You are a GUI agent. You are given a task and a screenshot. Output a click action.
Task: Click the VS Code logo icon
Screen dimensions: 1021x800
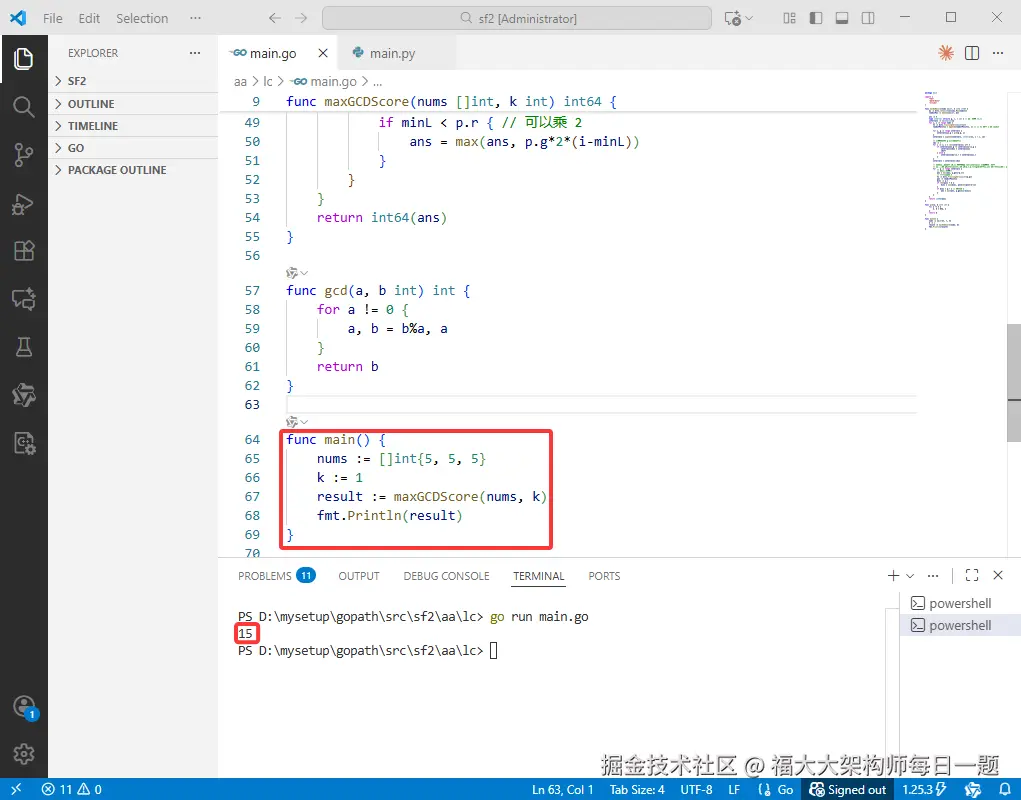pyautogui.click(x=18, y=18)
